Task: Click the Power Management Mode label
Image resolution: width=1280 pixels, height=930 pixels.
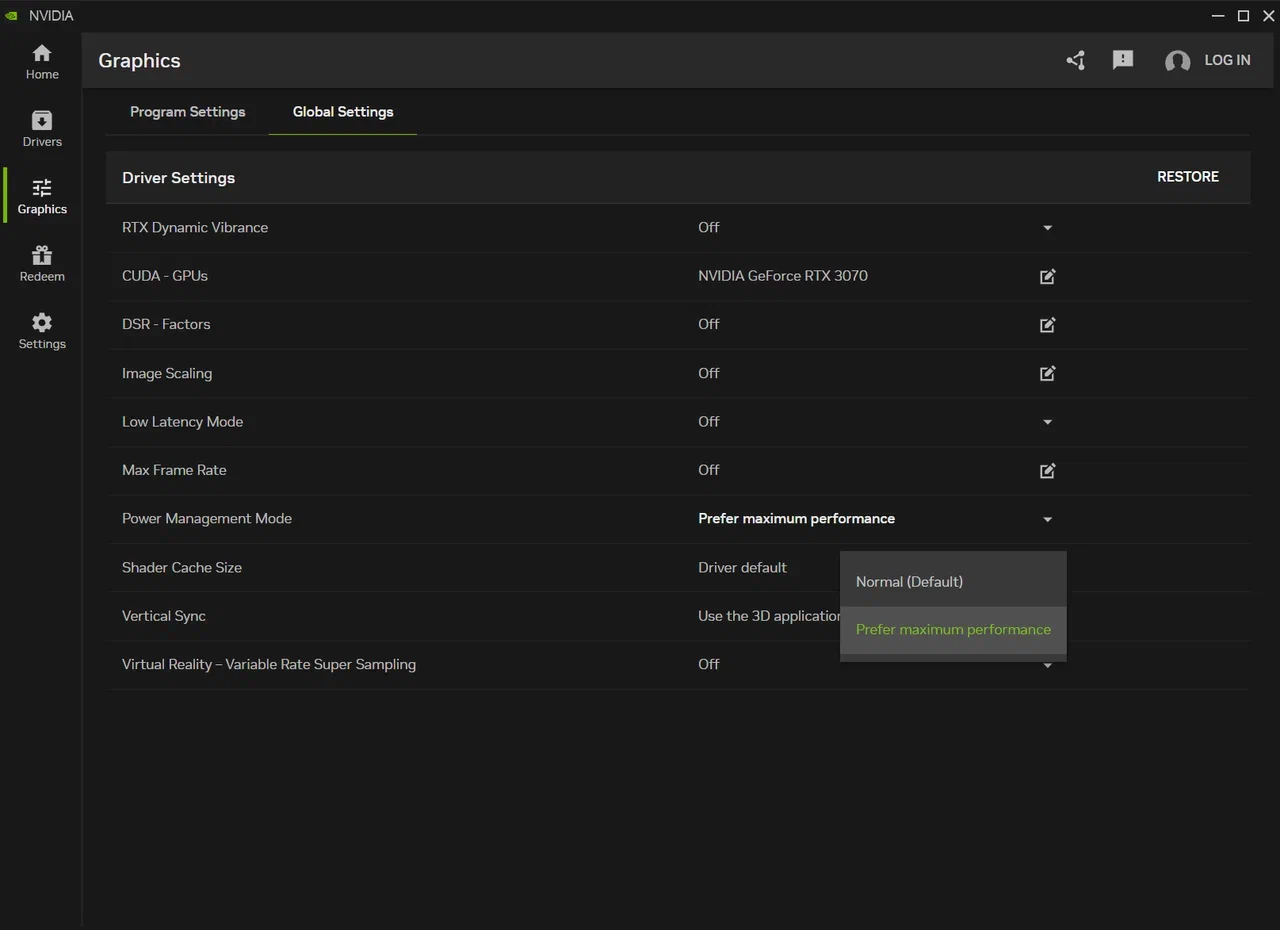Action: tap(207, 519)
